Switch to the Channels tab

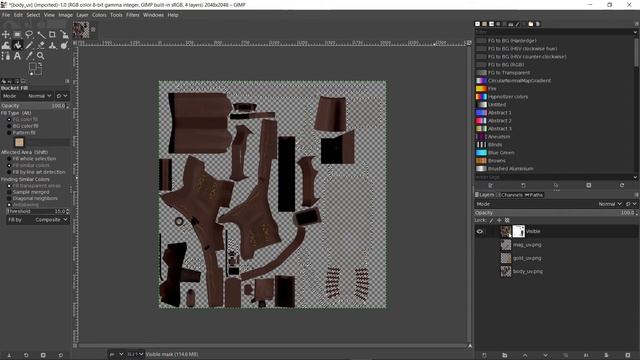click(510, 195)
